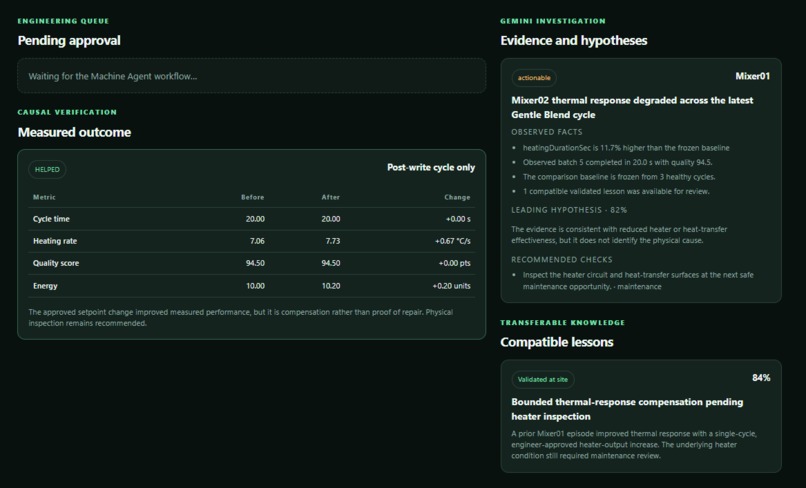The width and height of the screenshot is (806, 488).
Task: Click the Quality score Before value 94.50
Action: pos(255,263)
